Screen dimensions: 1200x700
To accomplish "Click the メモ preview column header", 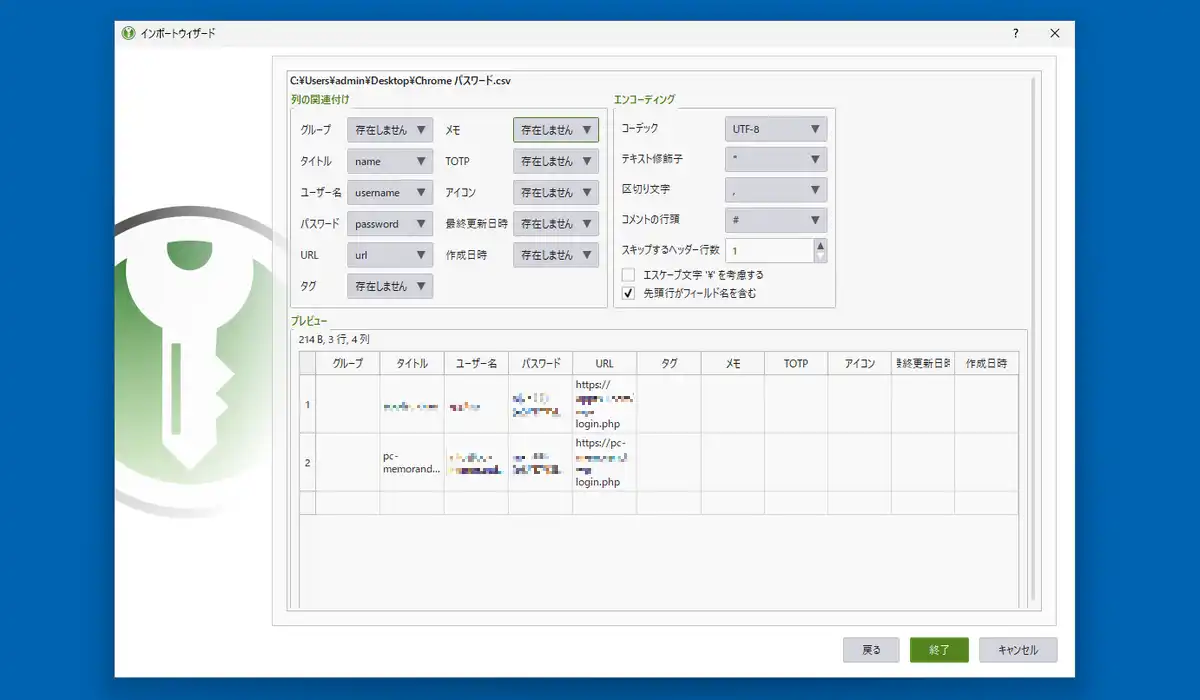I will (732, 364).
